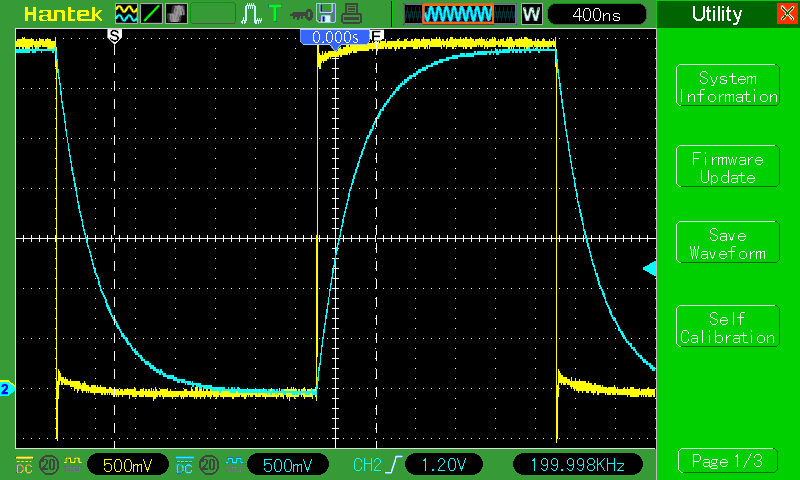Open the cyan CH2 500mV scale setting
Viewport: 800px width, 480px height.
288,465
